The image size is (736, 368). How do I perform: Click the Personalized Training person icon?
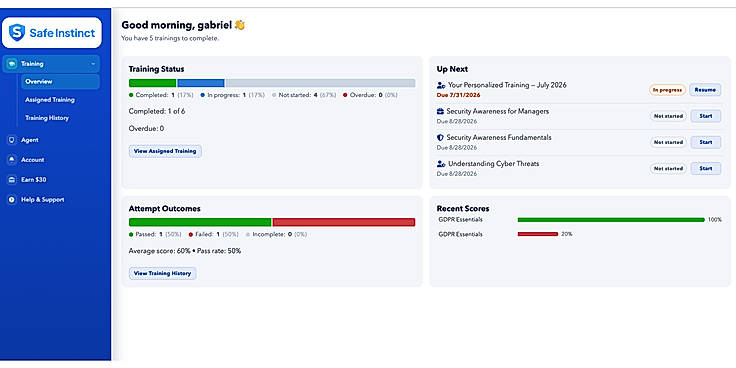coord(440,85)
